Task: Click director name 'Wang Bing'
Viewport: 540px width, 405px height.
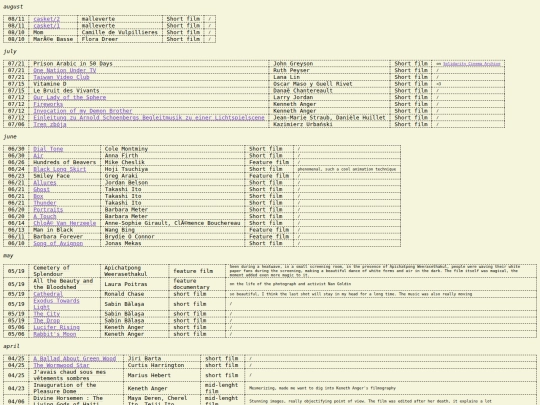Action: coord(120,230)
